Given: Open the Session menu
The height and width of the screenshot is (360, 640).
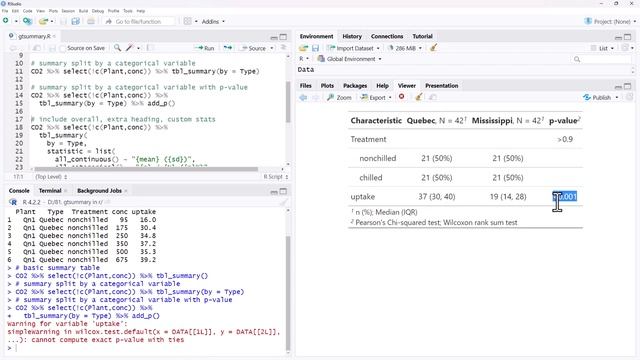Looking at the screenshot, I should [x=68, y=11].
